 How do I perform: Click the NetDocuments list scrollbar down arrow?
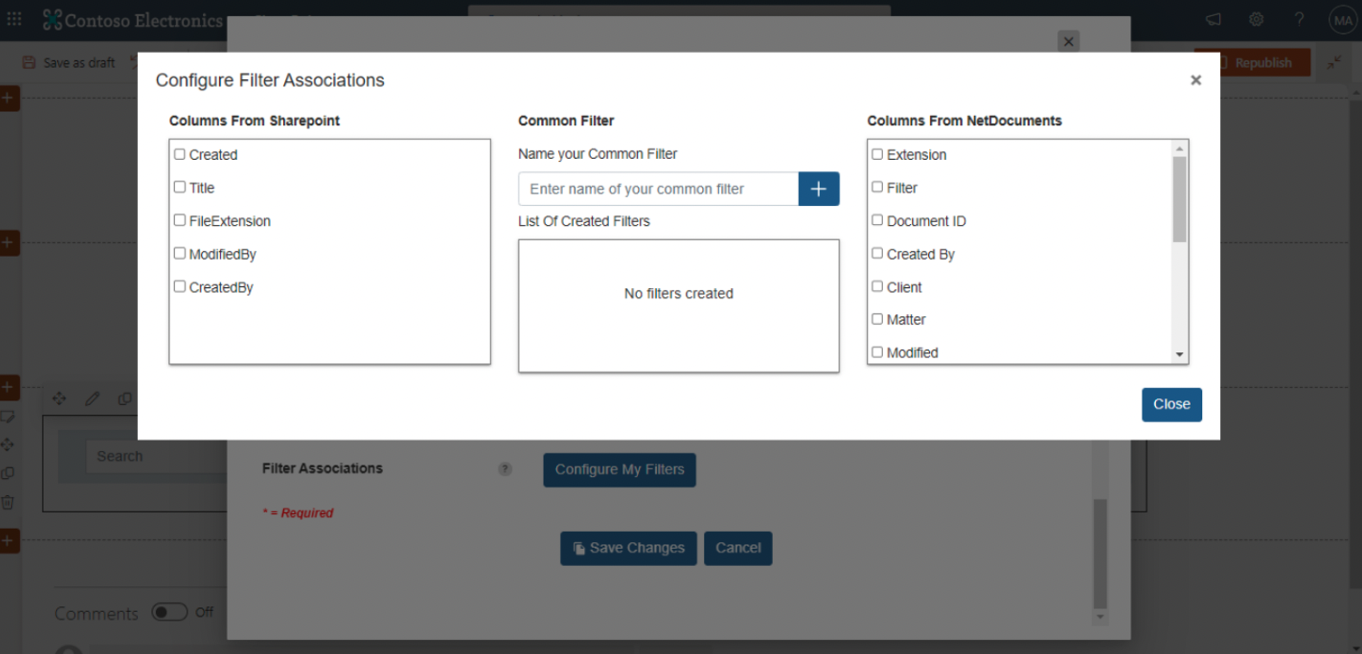pyautogui.click(x=1179, y=355)
